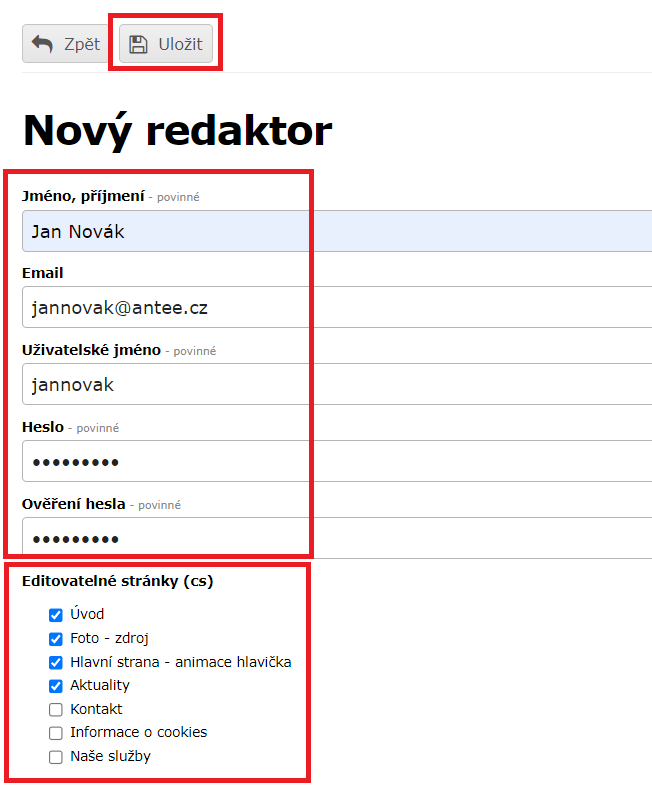Screen dimensions: 652x791
Task: Select the Ověření hesla password field
Action: [336, 538]
